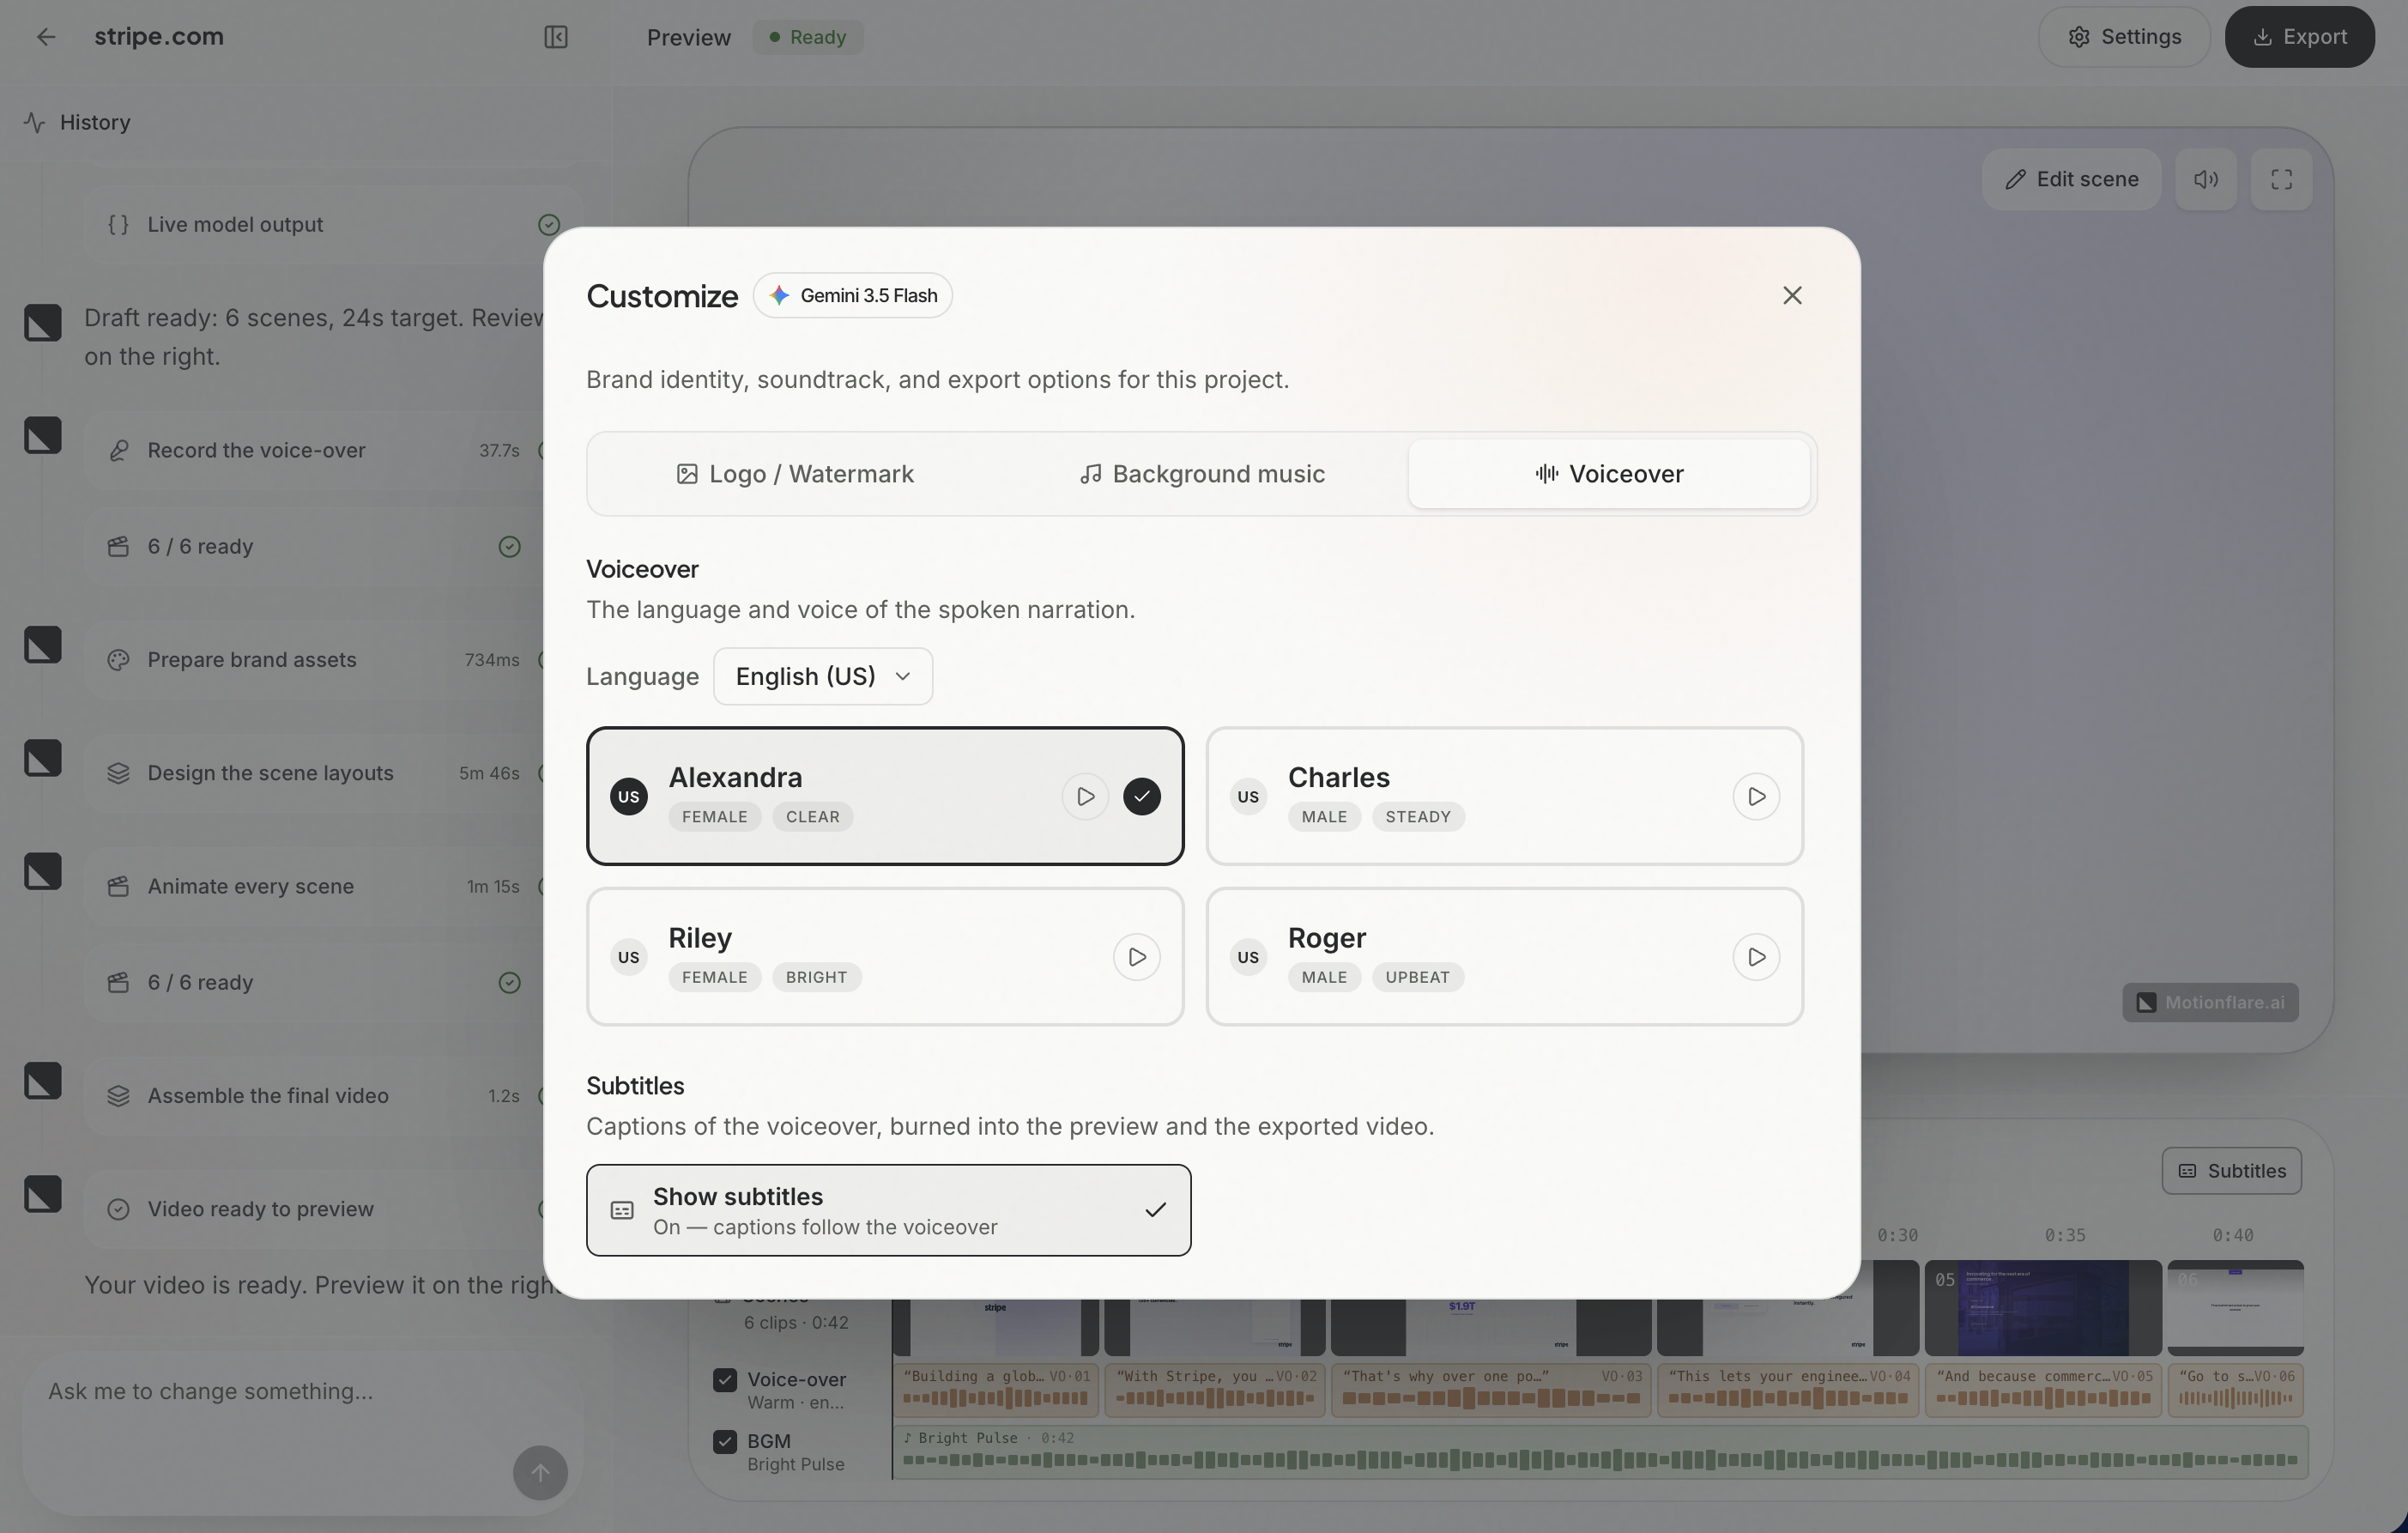Preview the Charles voice sample
The height and width of the screenshot is (1533, 2408).
(1756, 797)
